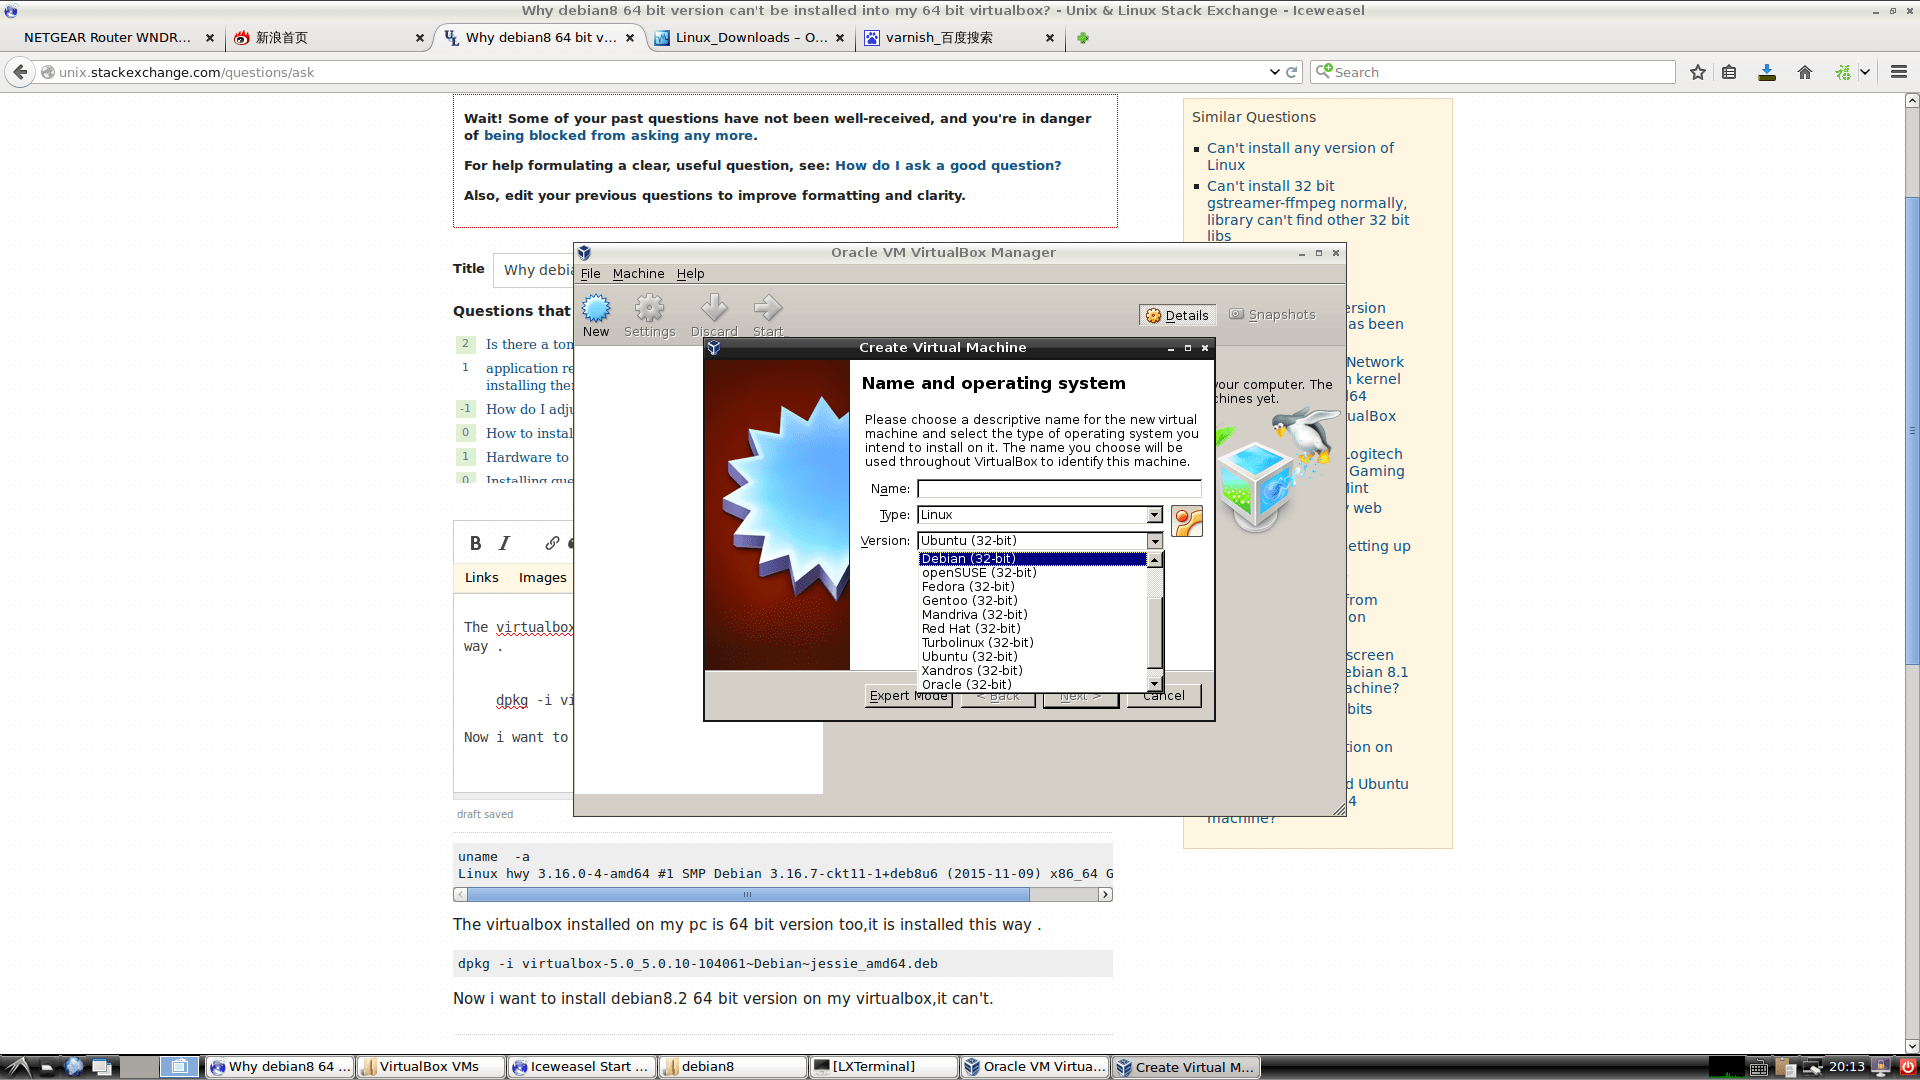Viewport: 1920px width, 1080px height.
Task: Open the Machine menu
Action: click(638, 273)
